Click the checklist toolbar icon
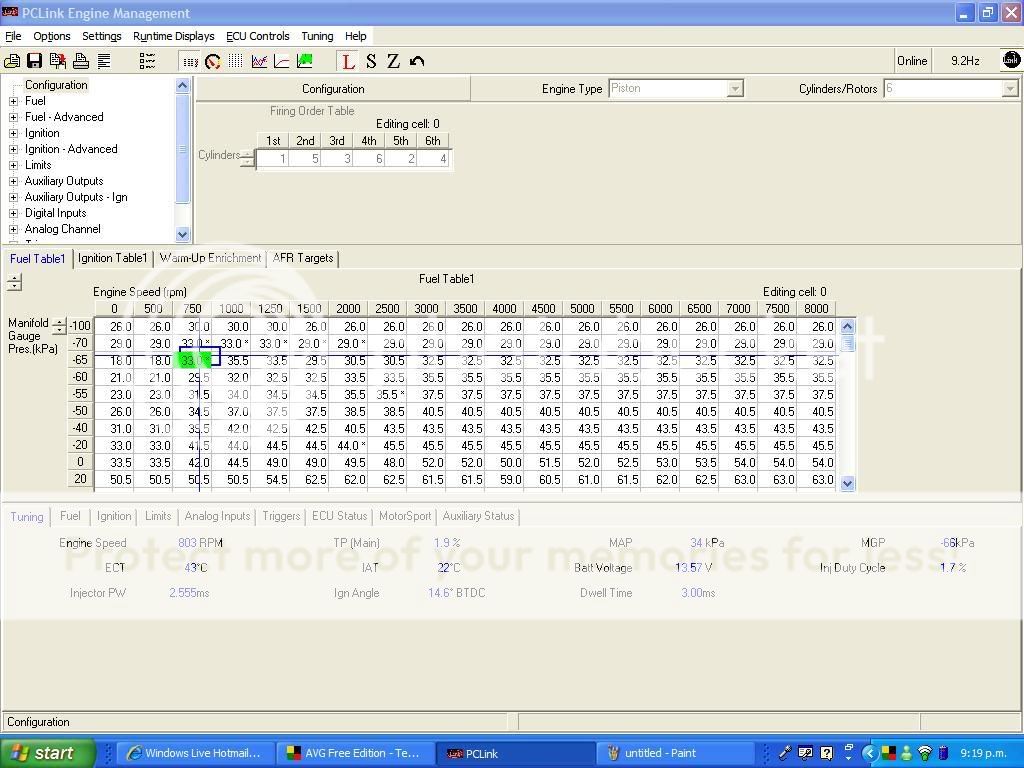 [x=147, y=61]
